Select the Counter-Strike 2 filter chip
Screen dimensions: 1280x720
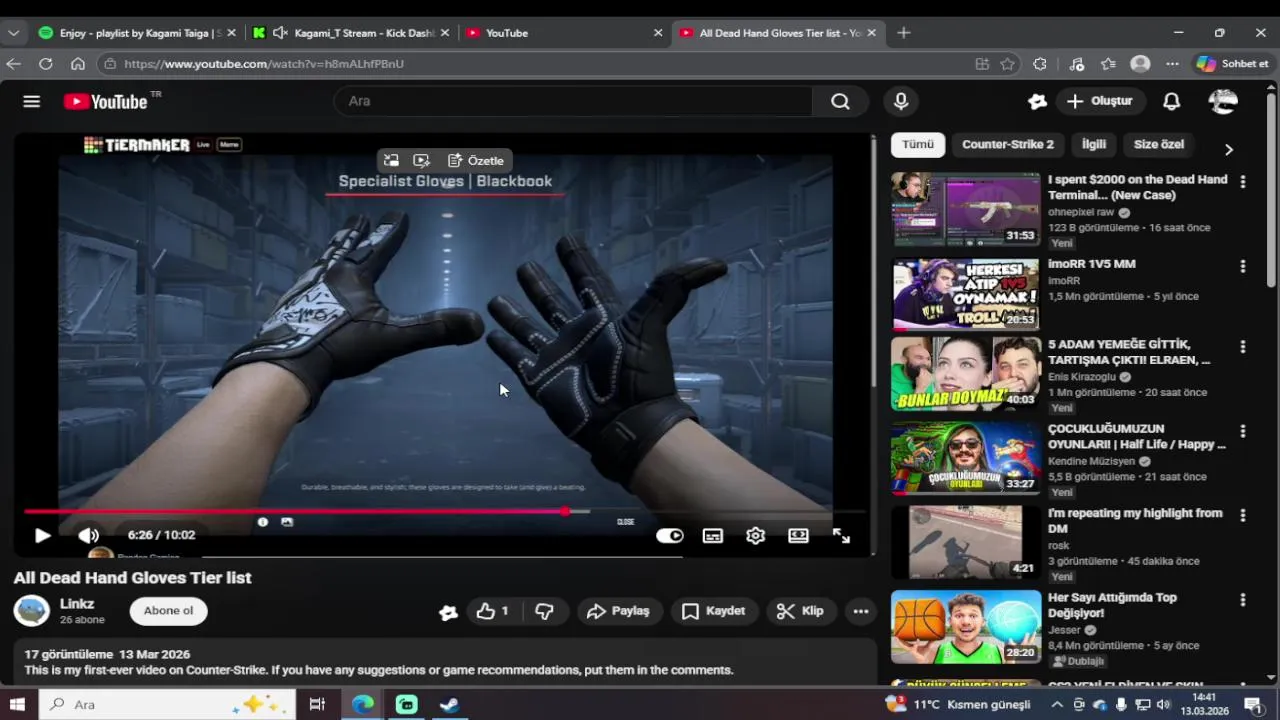coord(1007,144)
